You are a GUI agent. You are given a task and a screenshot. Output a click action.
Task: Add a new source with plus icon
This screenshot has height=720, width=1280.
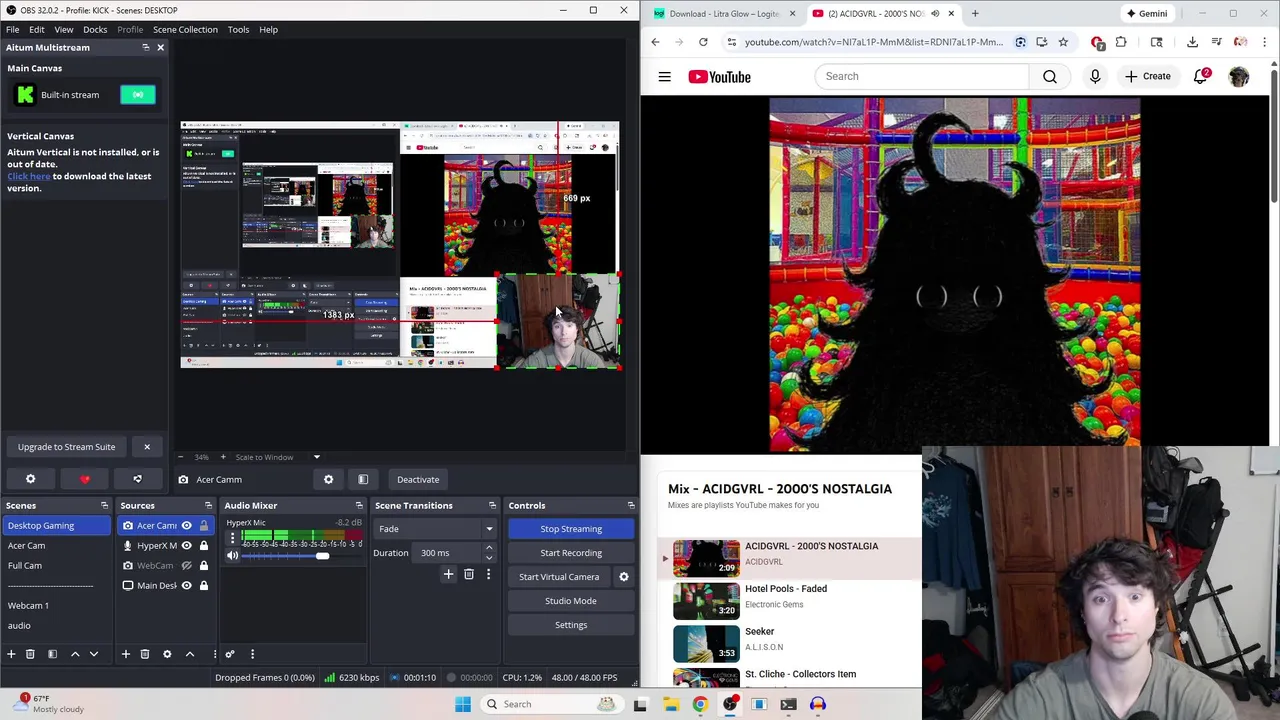pyautogui.click(x=126, y=654)
